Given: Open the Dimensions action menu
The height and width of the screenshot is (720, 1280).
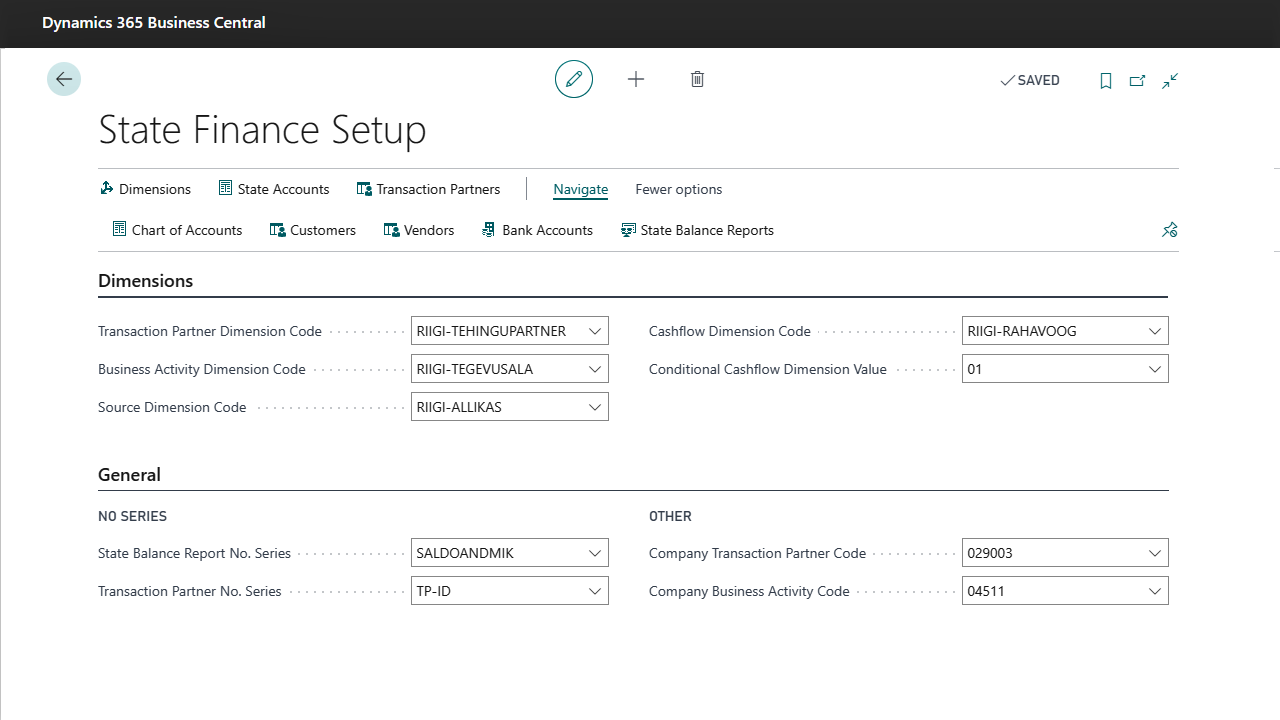Looking at the screenshot, I should pos(146,189).
